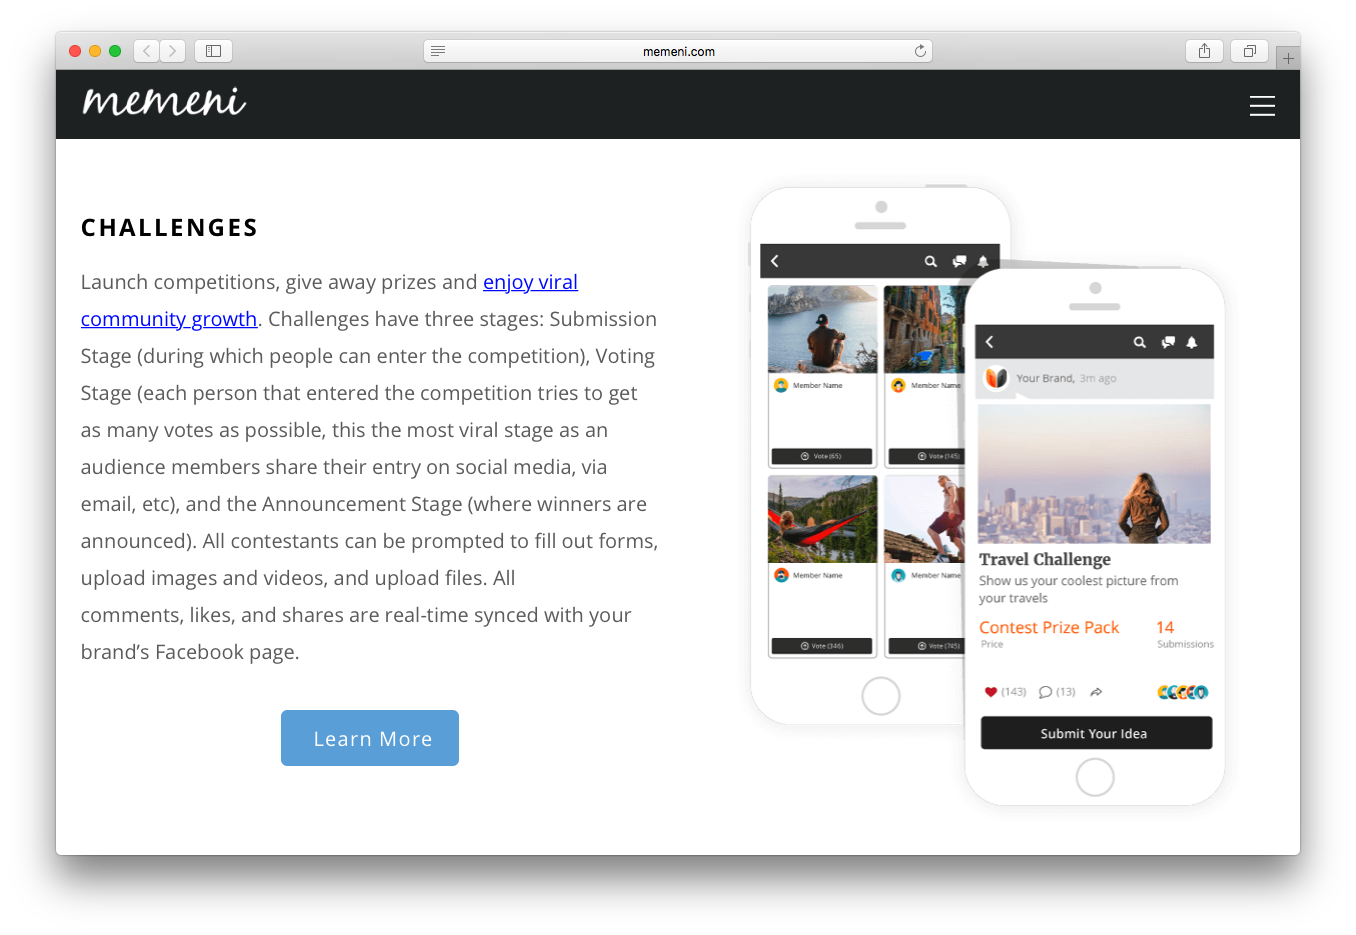Click the Safari forward arrow
Screen dimensions: 1356x935
[173, 51]
